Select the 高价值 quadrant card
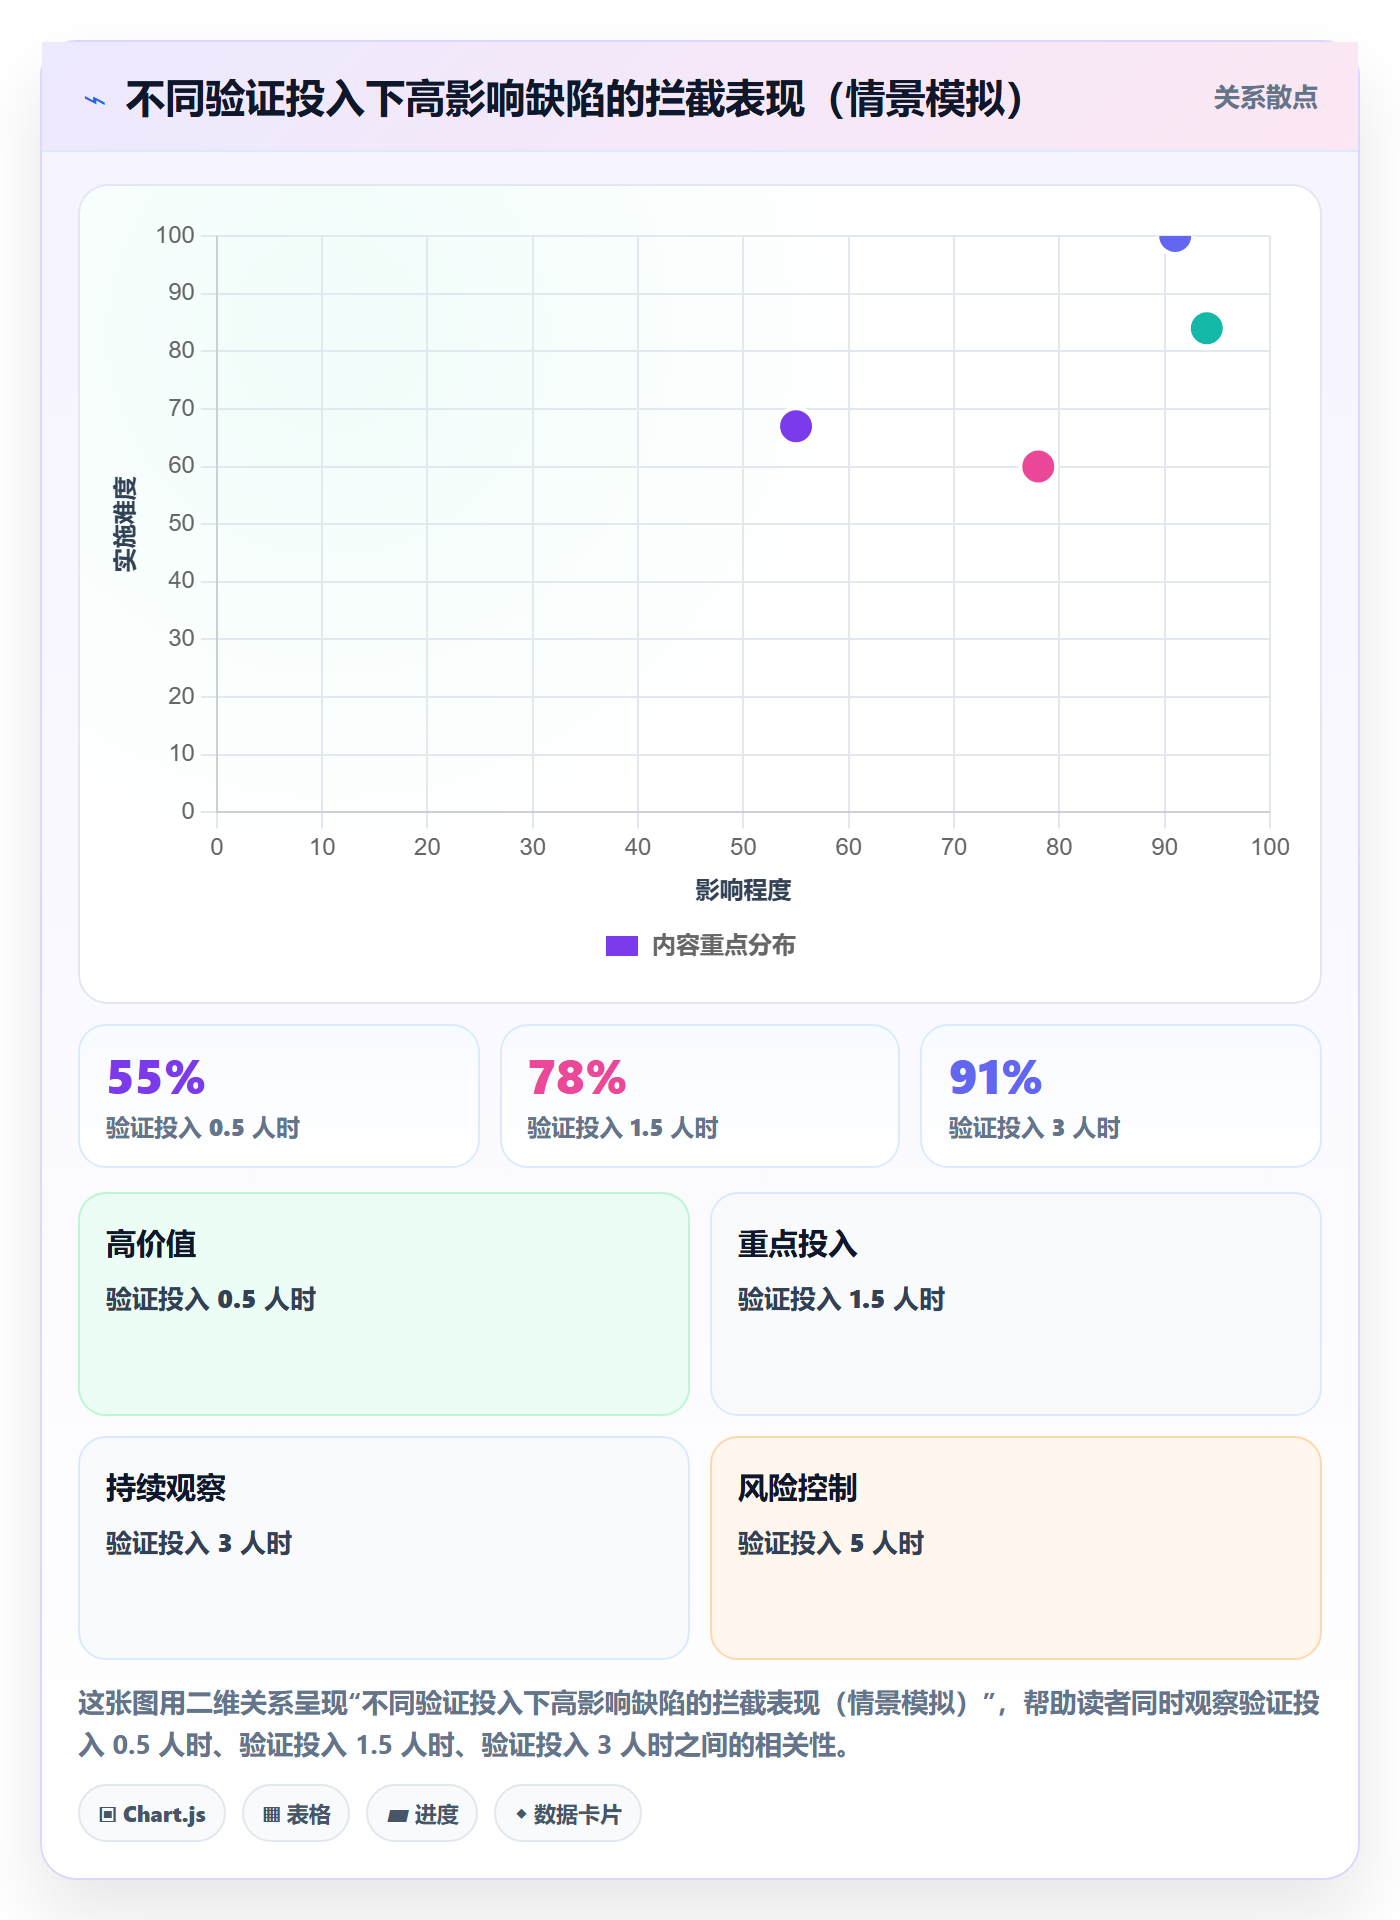Image resolution: width=1400 pixels, height=1920 pixels. [384, 1304]
